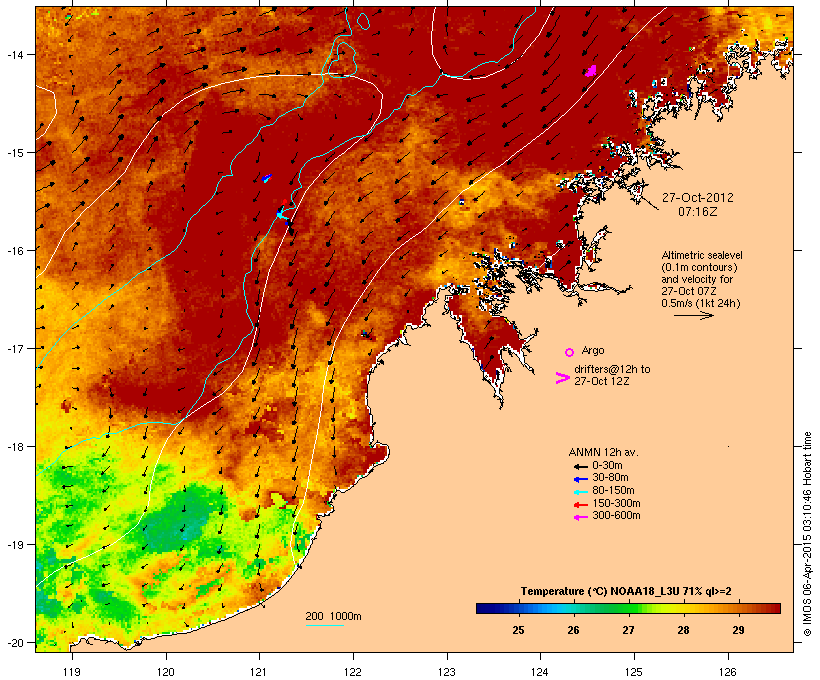Click the longitude axis label 122

pyautogui.click(x=353, y=672)
